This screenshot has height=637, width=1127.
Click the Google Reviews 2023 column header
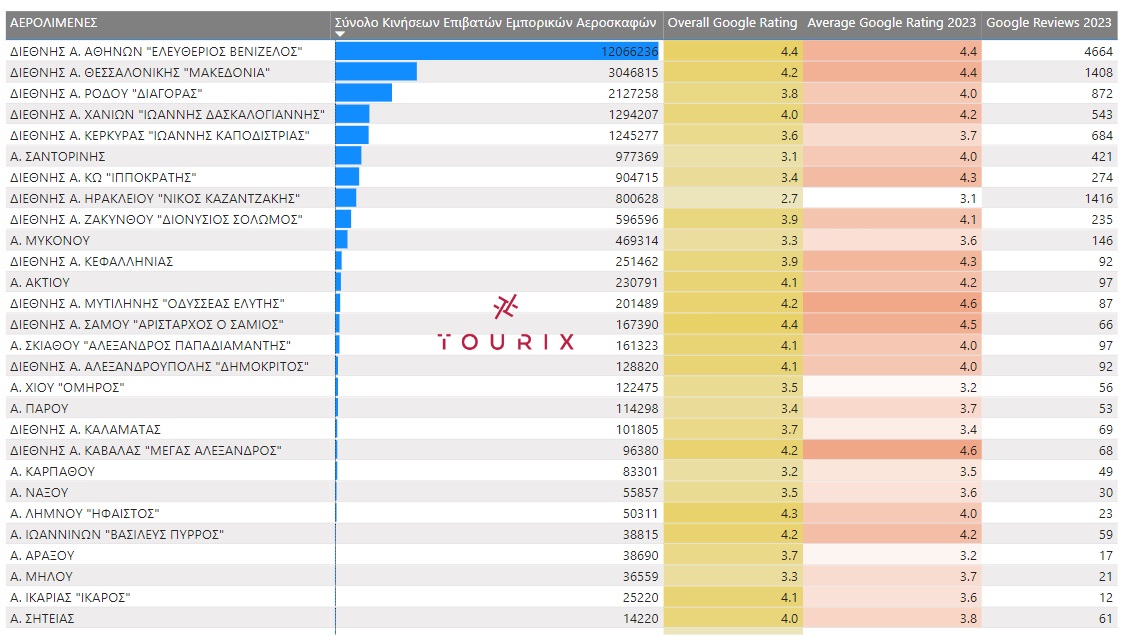coord(1048,22)
